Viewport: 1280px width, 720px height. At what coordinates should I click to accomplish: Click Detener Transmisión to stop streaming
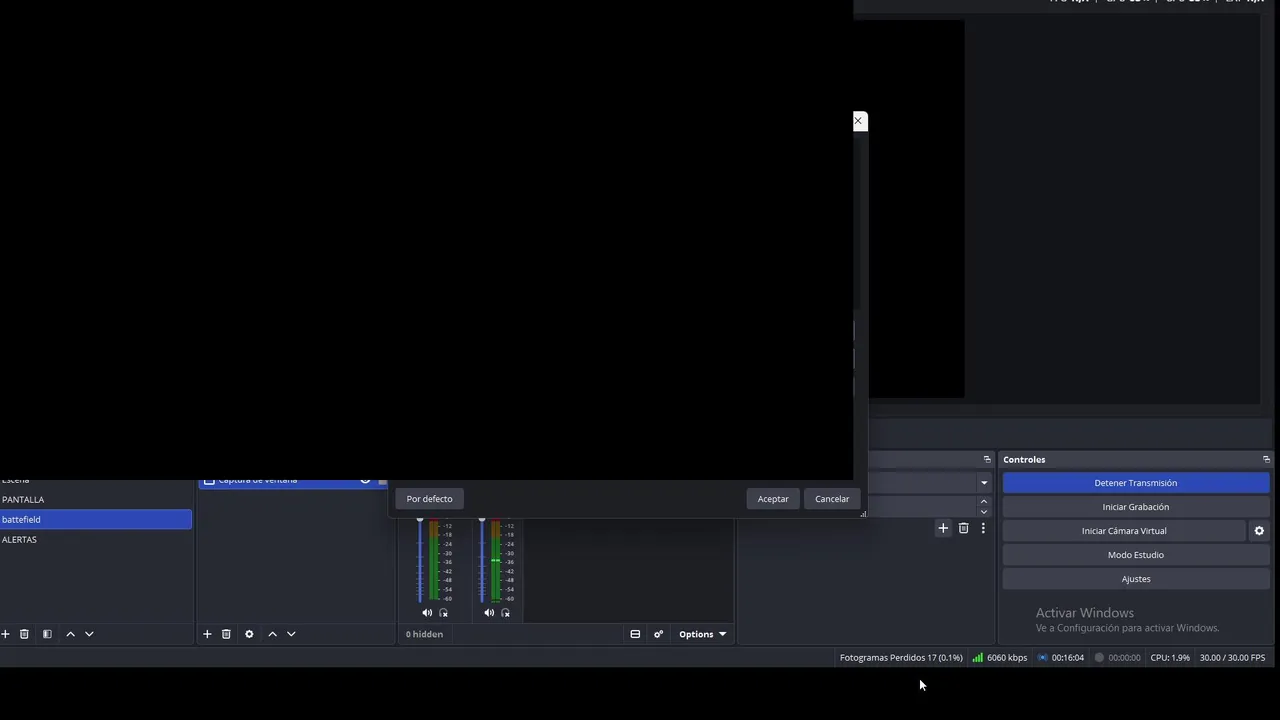click(1136, 483)
